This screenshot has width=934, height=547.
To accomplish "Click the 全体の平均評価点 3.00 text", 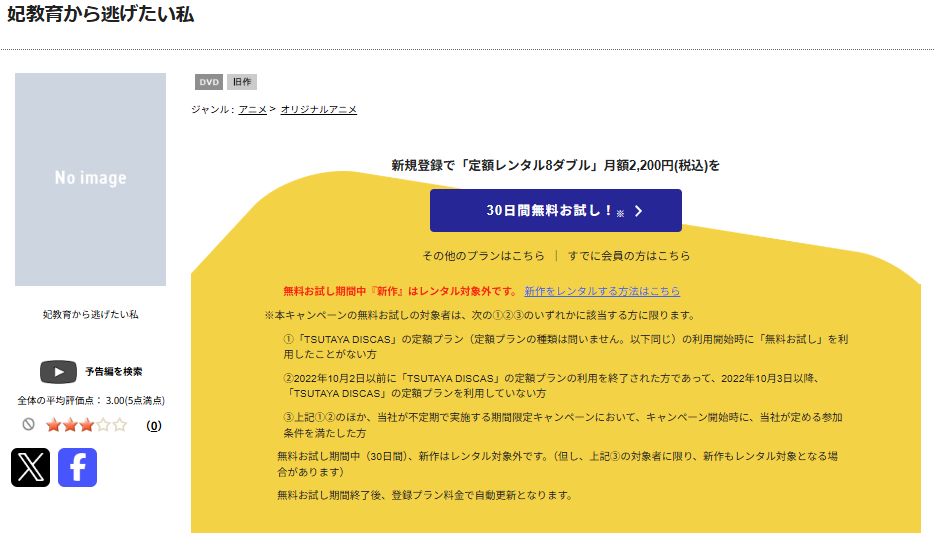I will click(x=91, y=400).
